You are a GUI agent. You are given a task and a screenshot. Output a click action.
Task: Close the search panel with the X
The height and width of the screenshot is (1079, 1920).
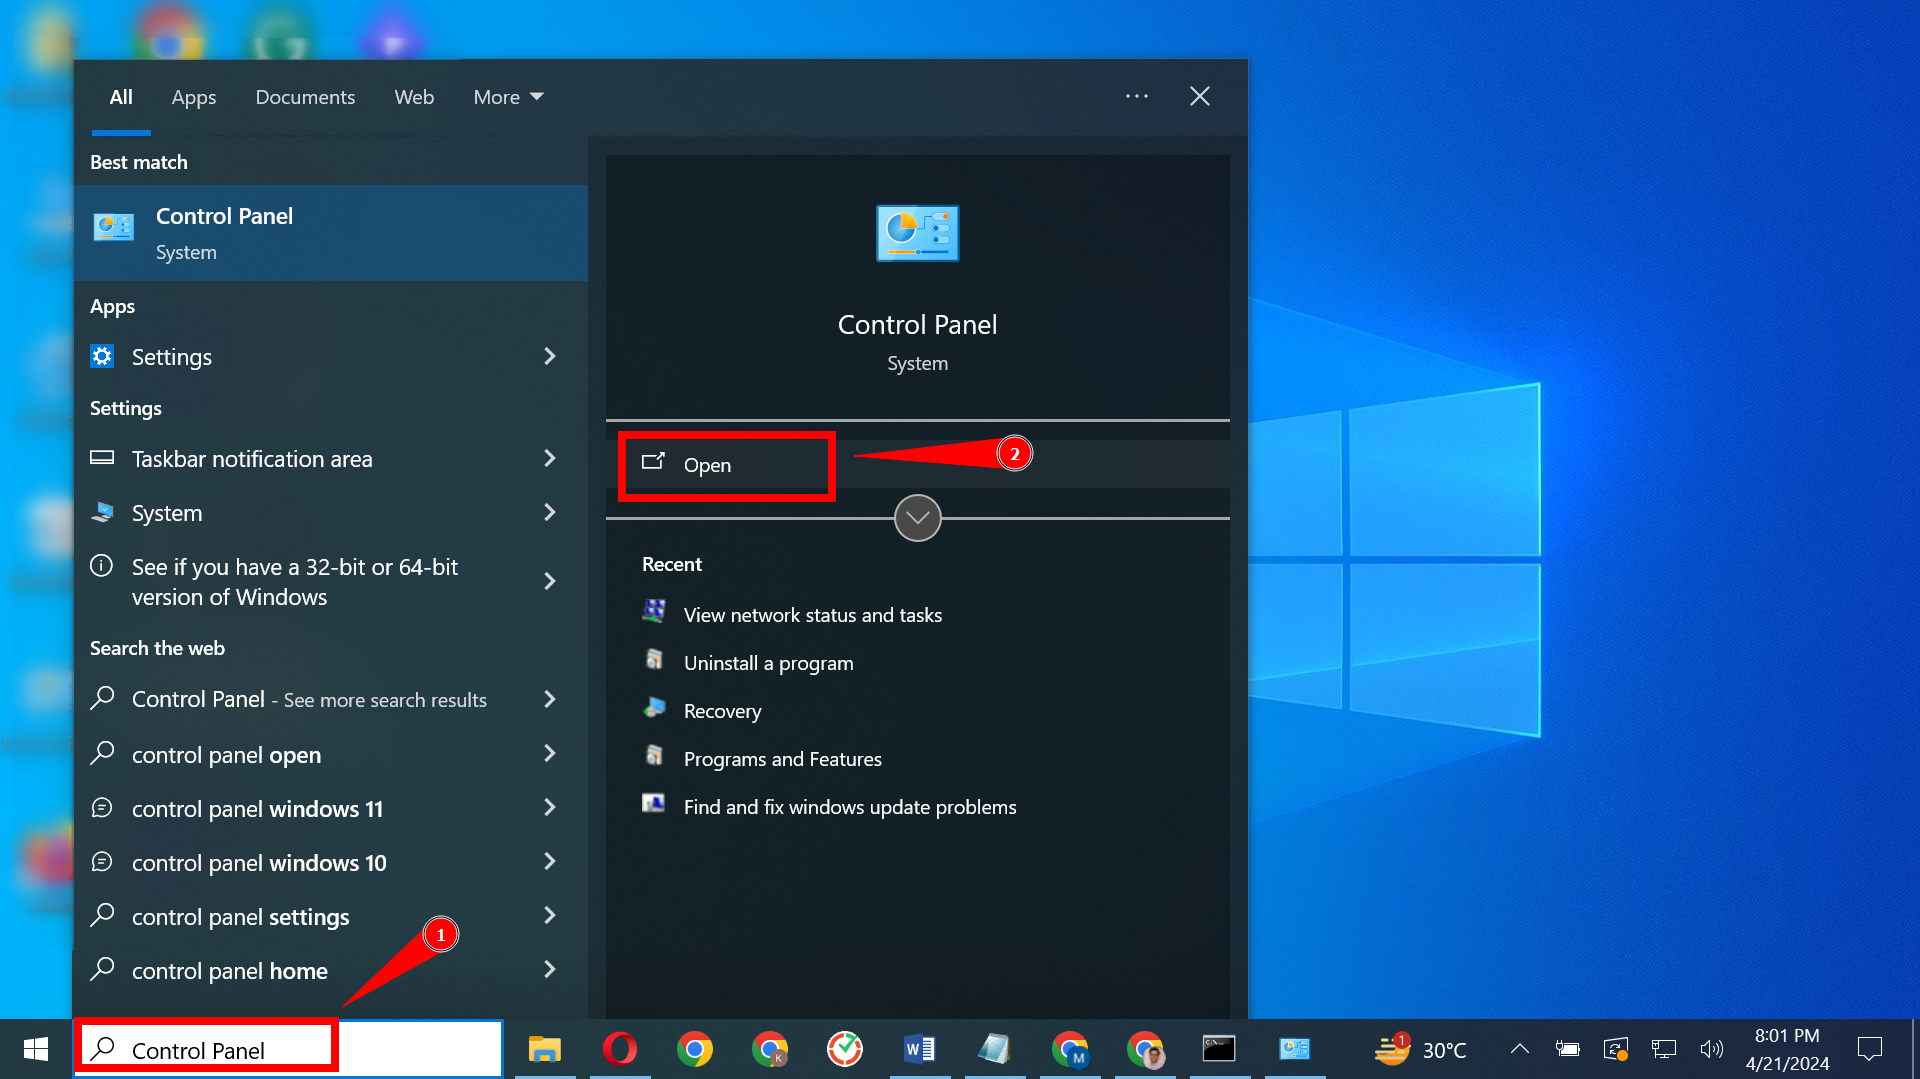[1200, 96]
